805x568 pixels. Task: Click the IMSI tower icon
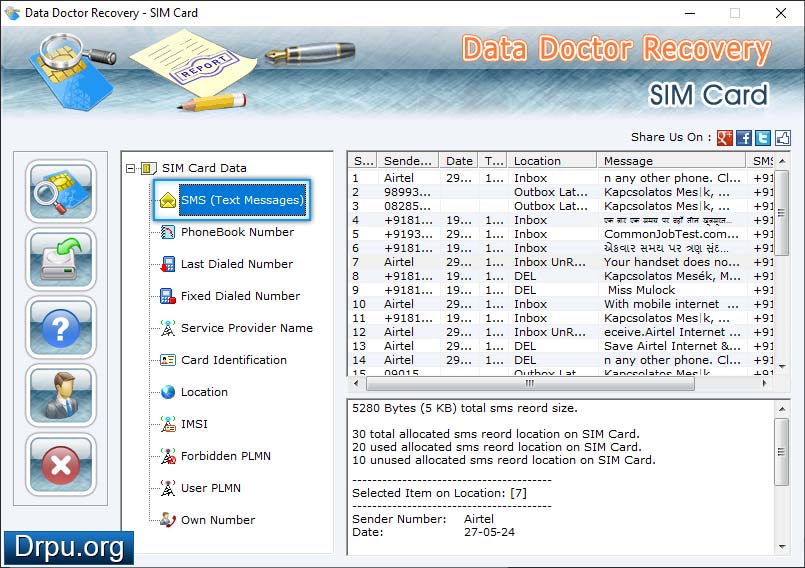167,424
